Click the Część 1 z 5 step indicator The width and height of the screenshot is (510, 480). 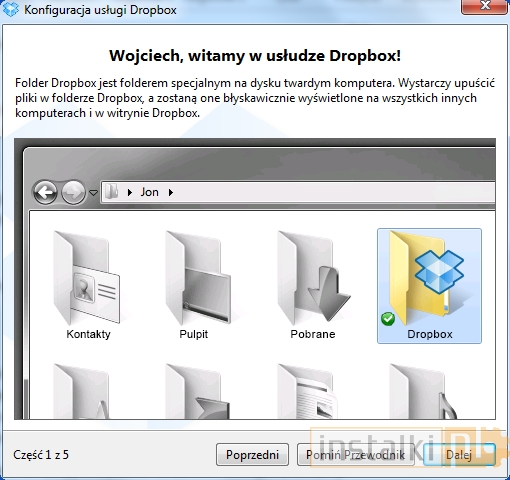[41, 454]
